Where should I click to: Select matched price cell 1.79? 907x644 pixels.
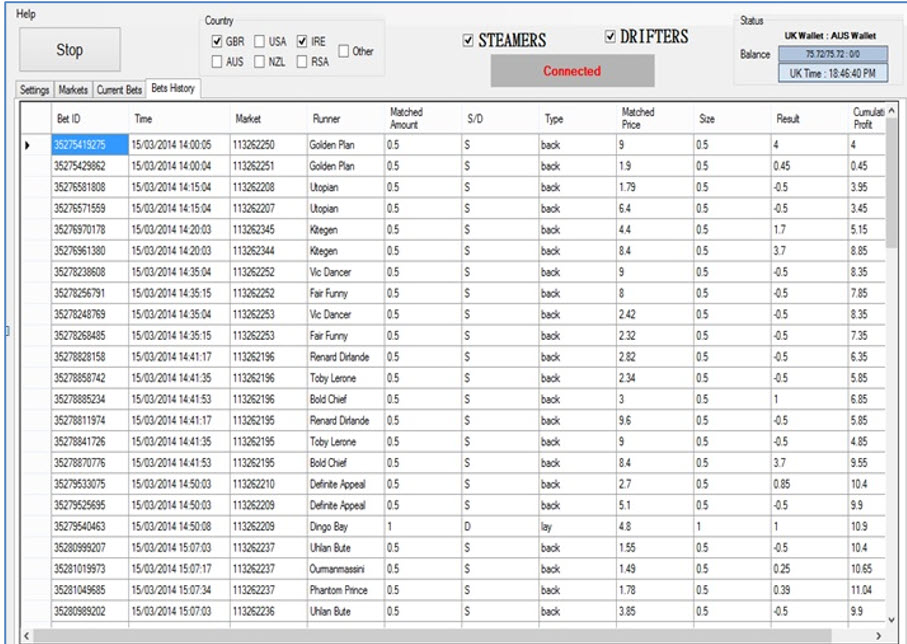tap(655, 187)
